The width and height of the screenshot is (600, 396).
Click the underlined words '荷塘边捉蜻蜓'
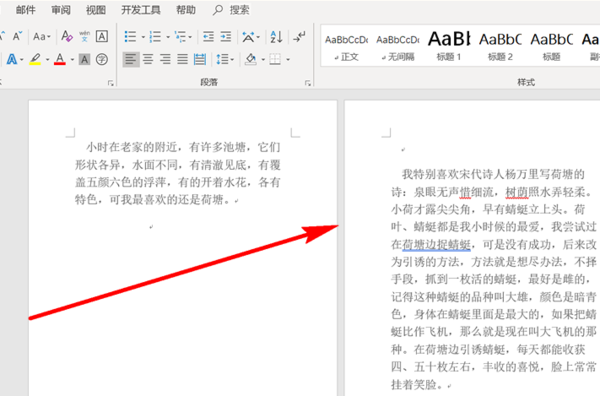[437, 244]
